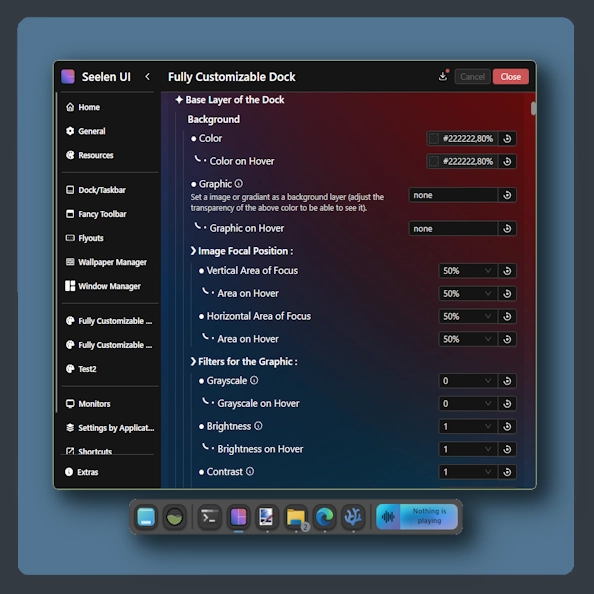Open Grayscale on Hover dropdown

pyautogui.click(x=468, y=403)
